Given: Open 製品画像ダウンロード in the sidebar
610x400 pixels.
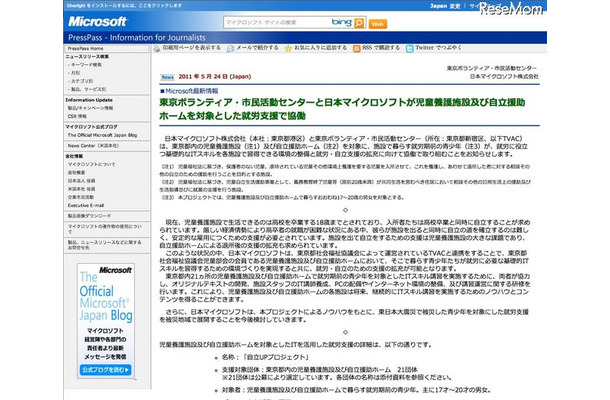Looking at the screenshot, I should (x=89, y=216).
